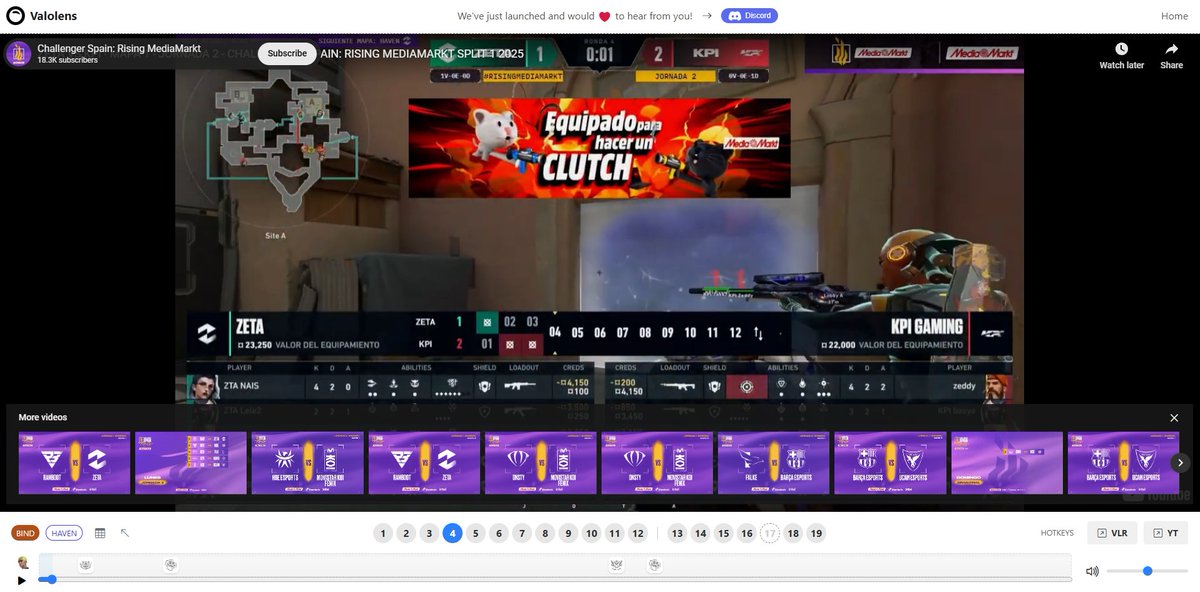Open the scoreboard table icon
This screenshot has width=1200, height=592.
click(x=100, y=533)
